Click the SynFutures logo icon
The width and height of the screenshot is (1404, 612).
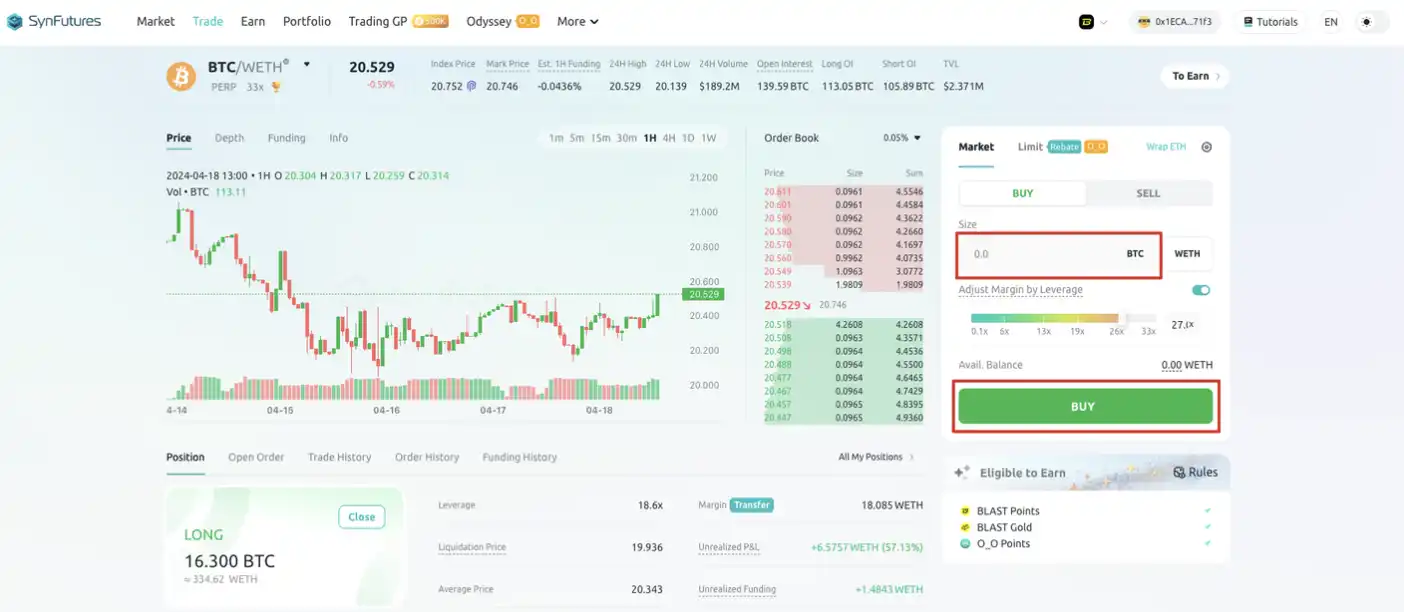pyautogui.click(x=15, y=21)
